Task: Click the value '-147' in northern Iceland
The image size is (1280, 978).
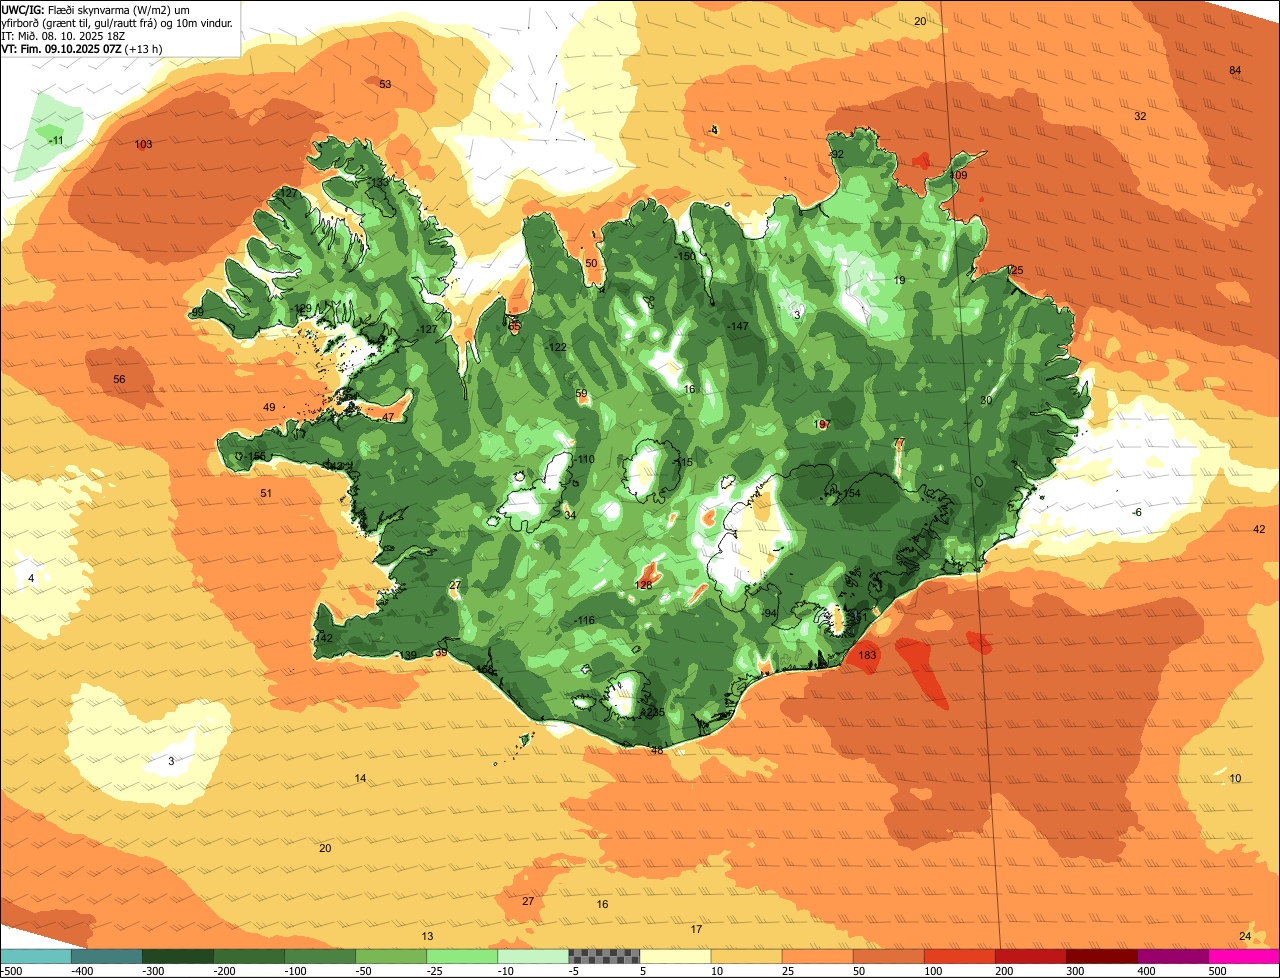Action: (x=737, y=326)
